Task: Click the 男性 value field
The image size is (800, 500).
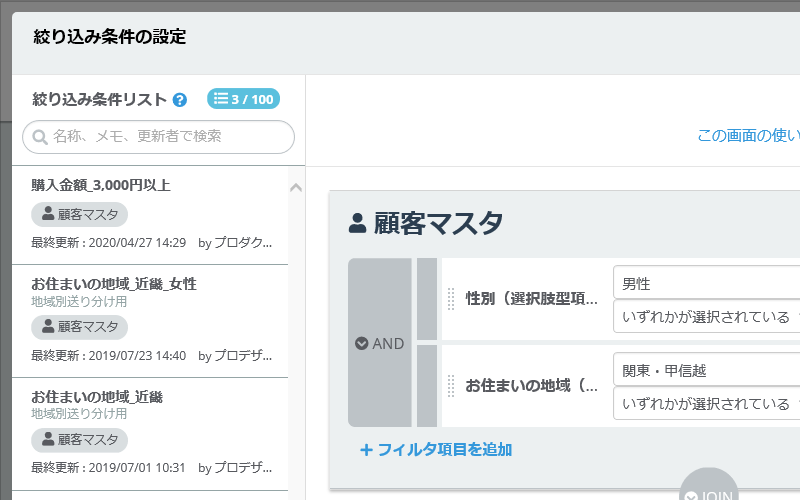Action: click(x=706, y=283)
